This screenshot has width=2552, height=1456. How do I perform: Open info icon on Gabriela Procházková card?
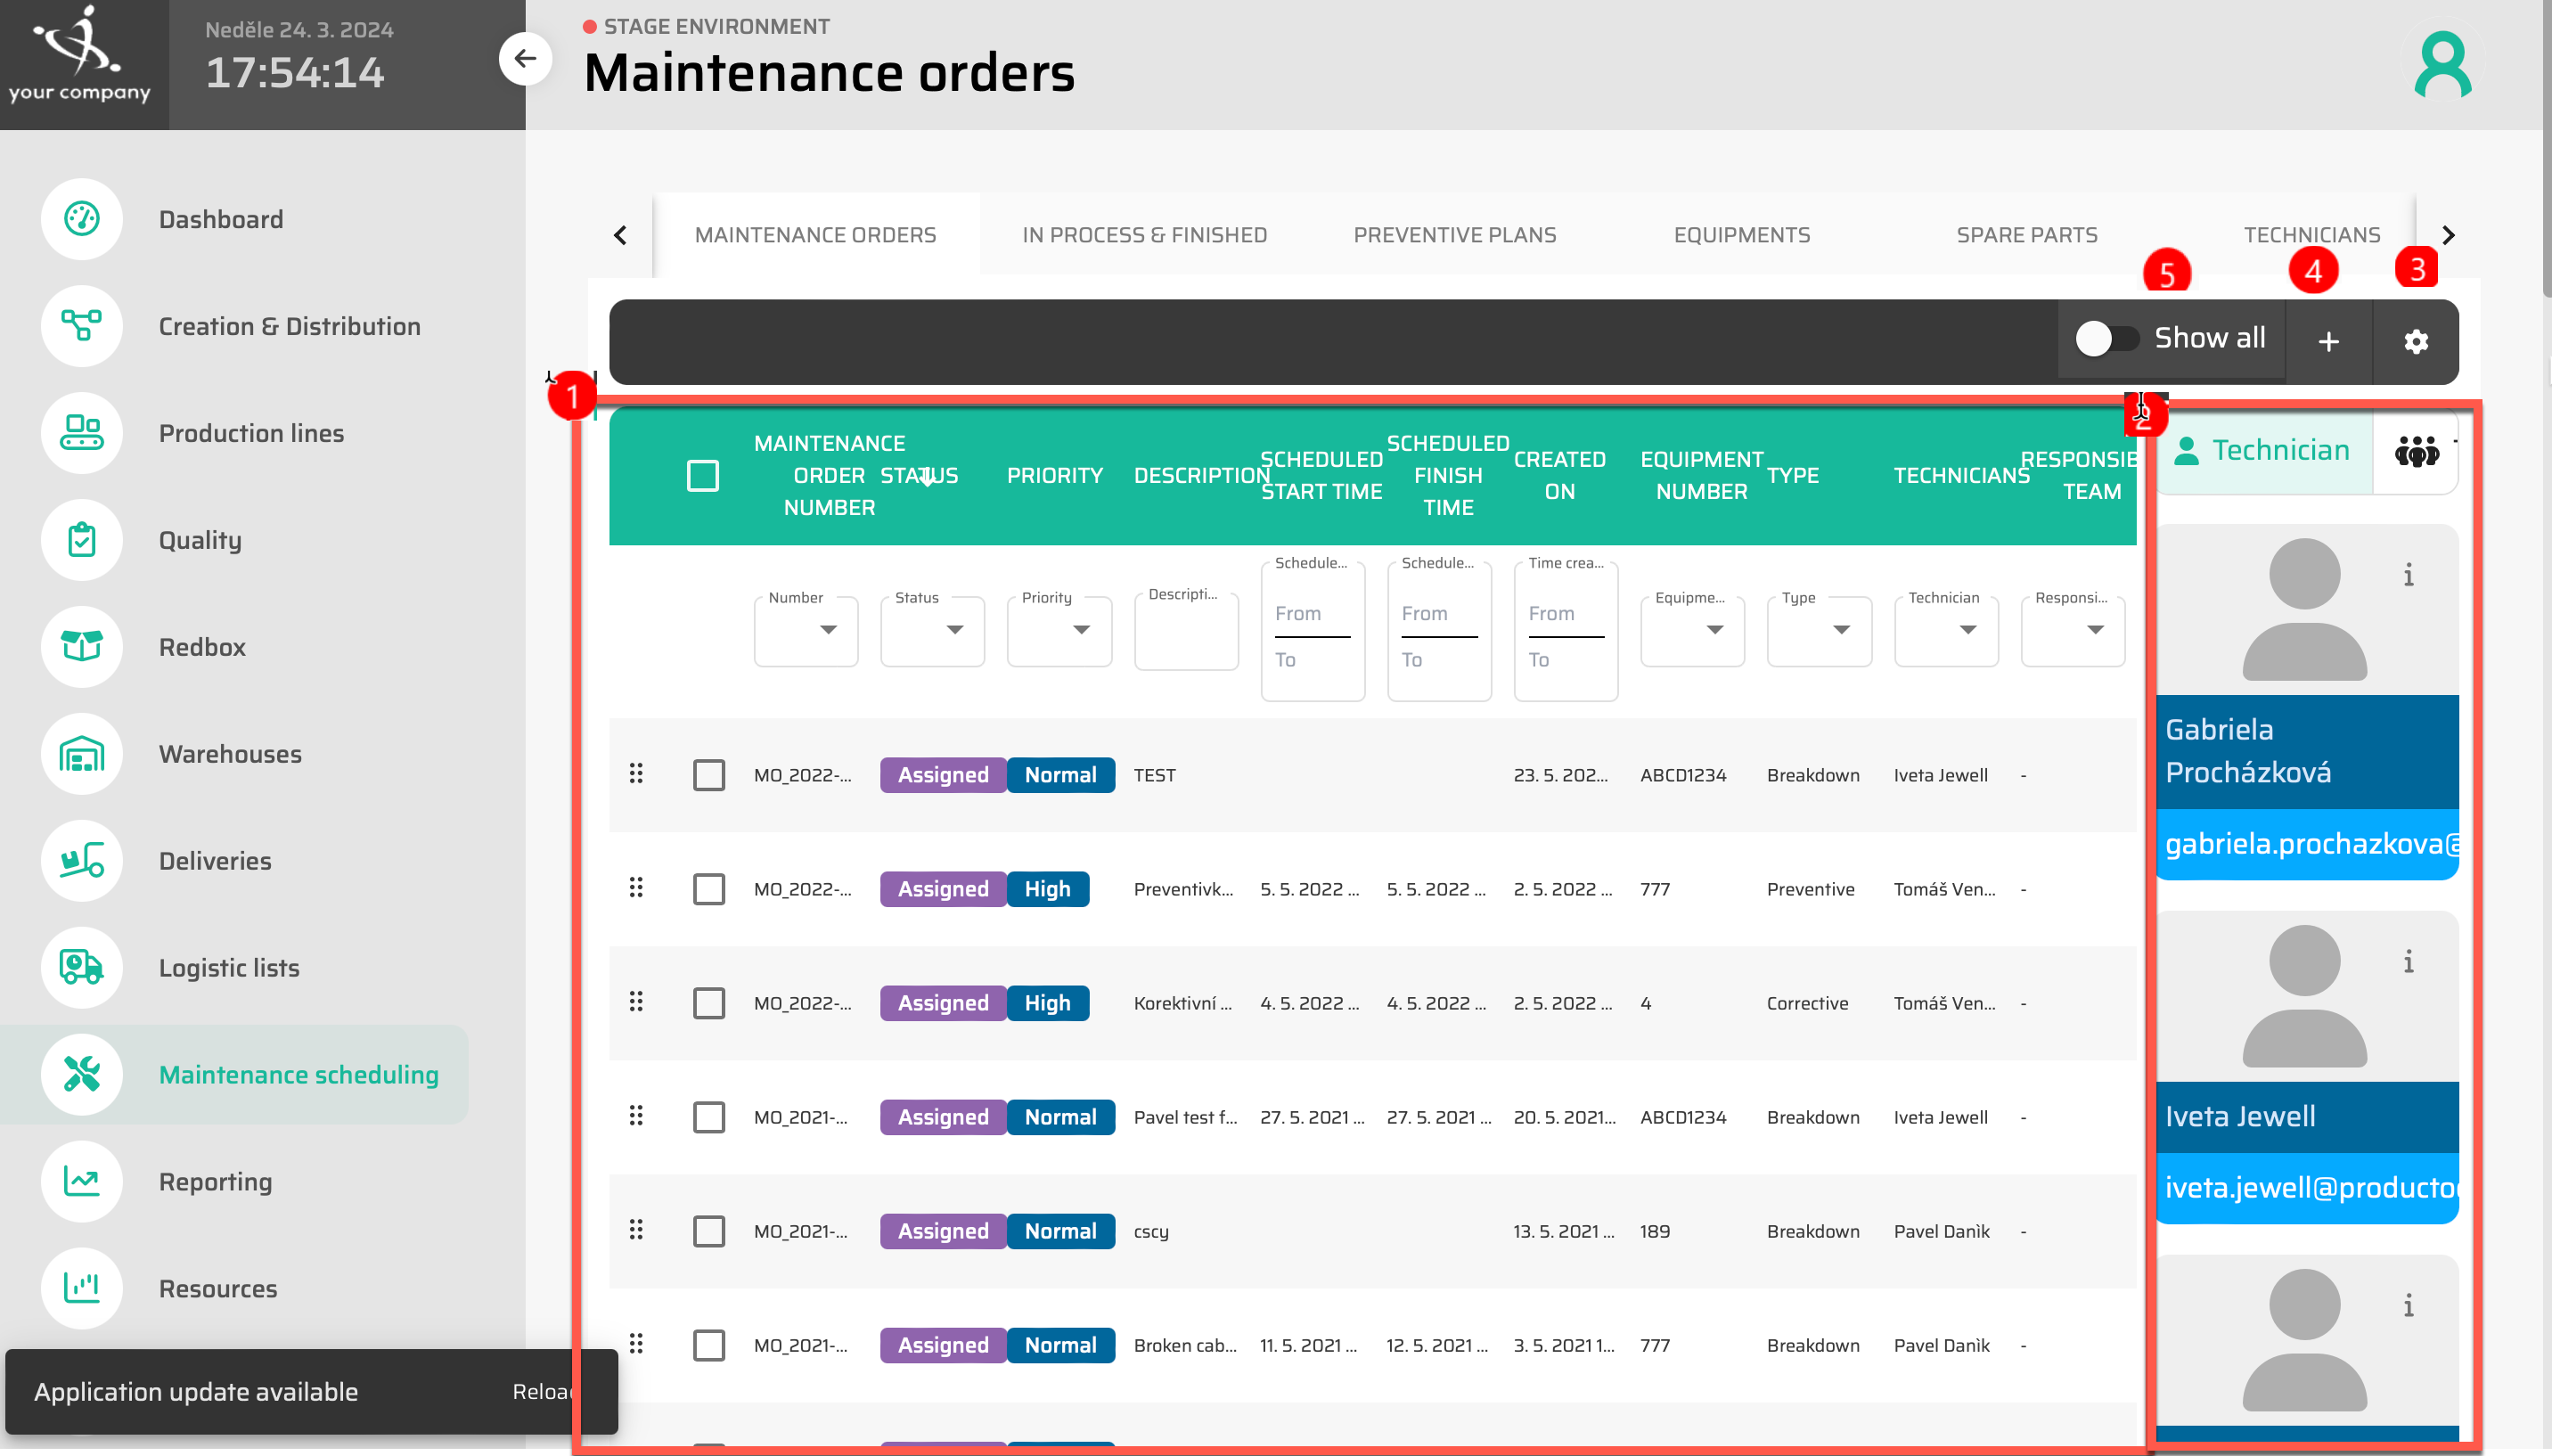[2408, 576]
